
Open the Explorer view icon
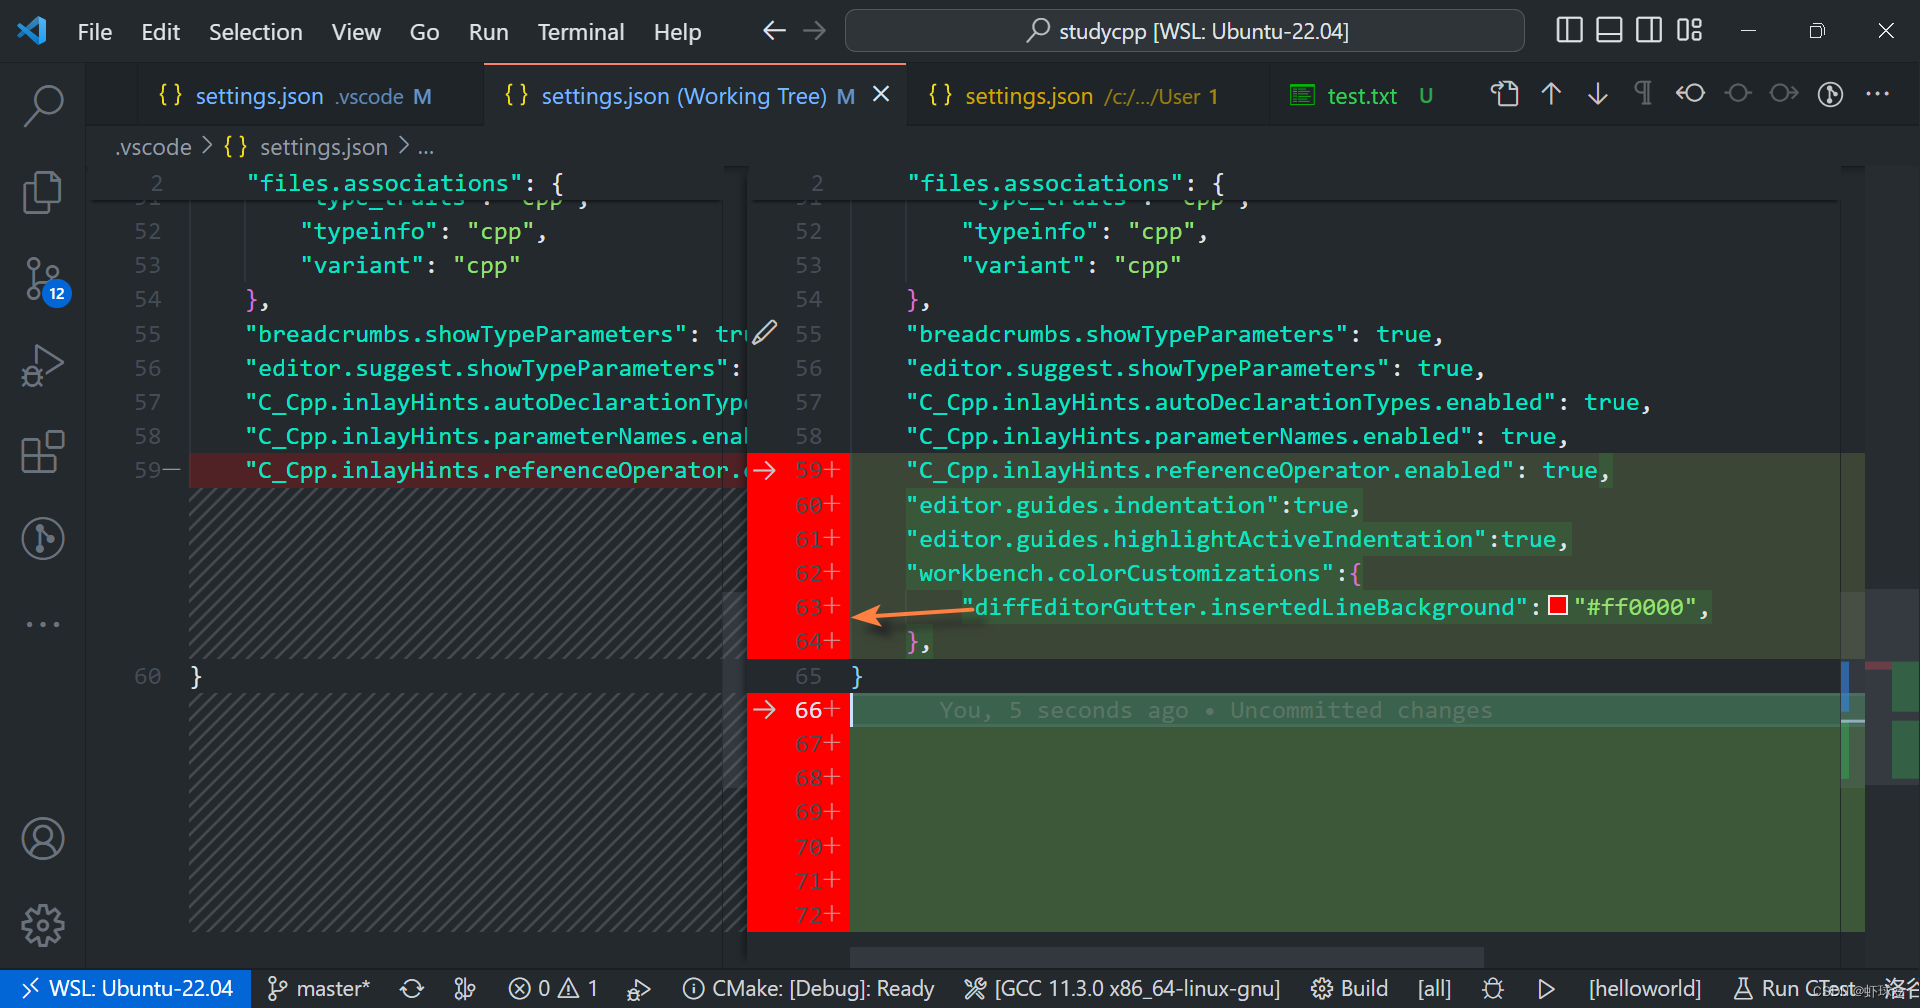[x=43, y=192]
